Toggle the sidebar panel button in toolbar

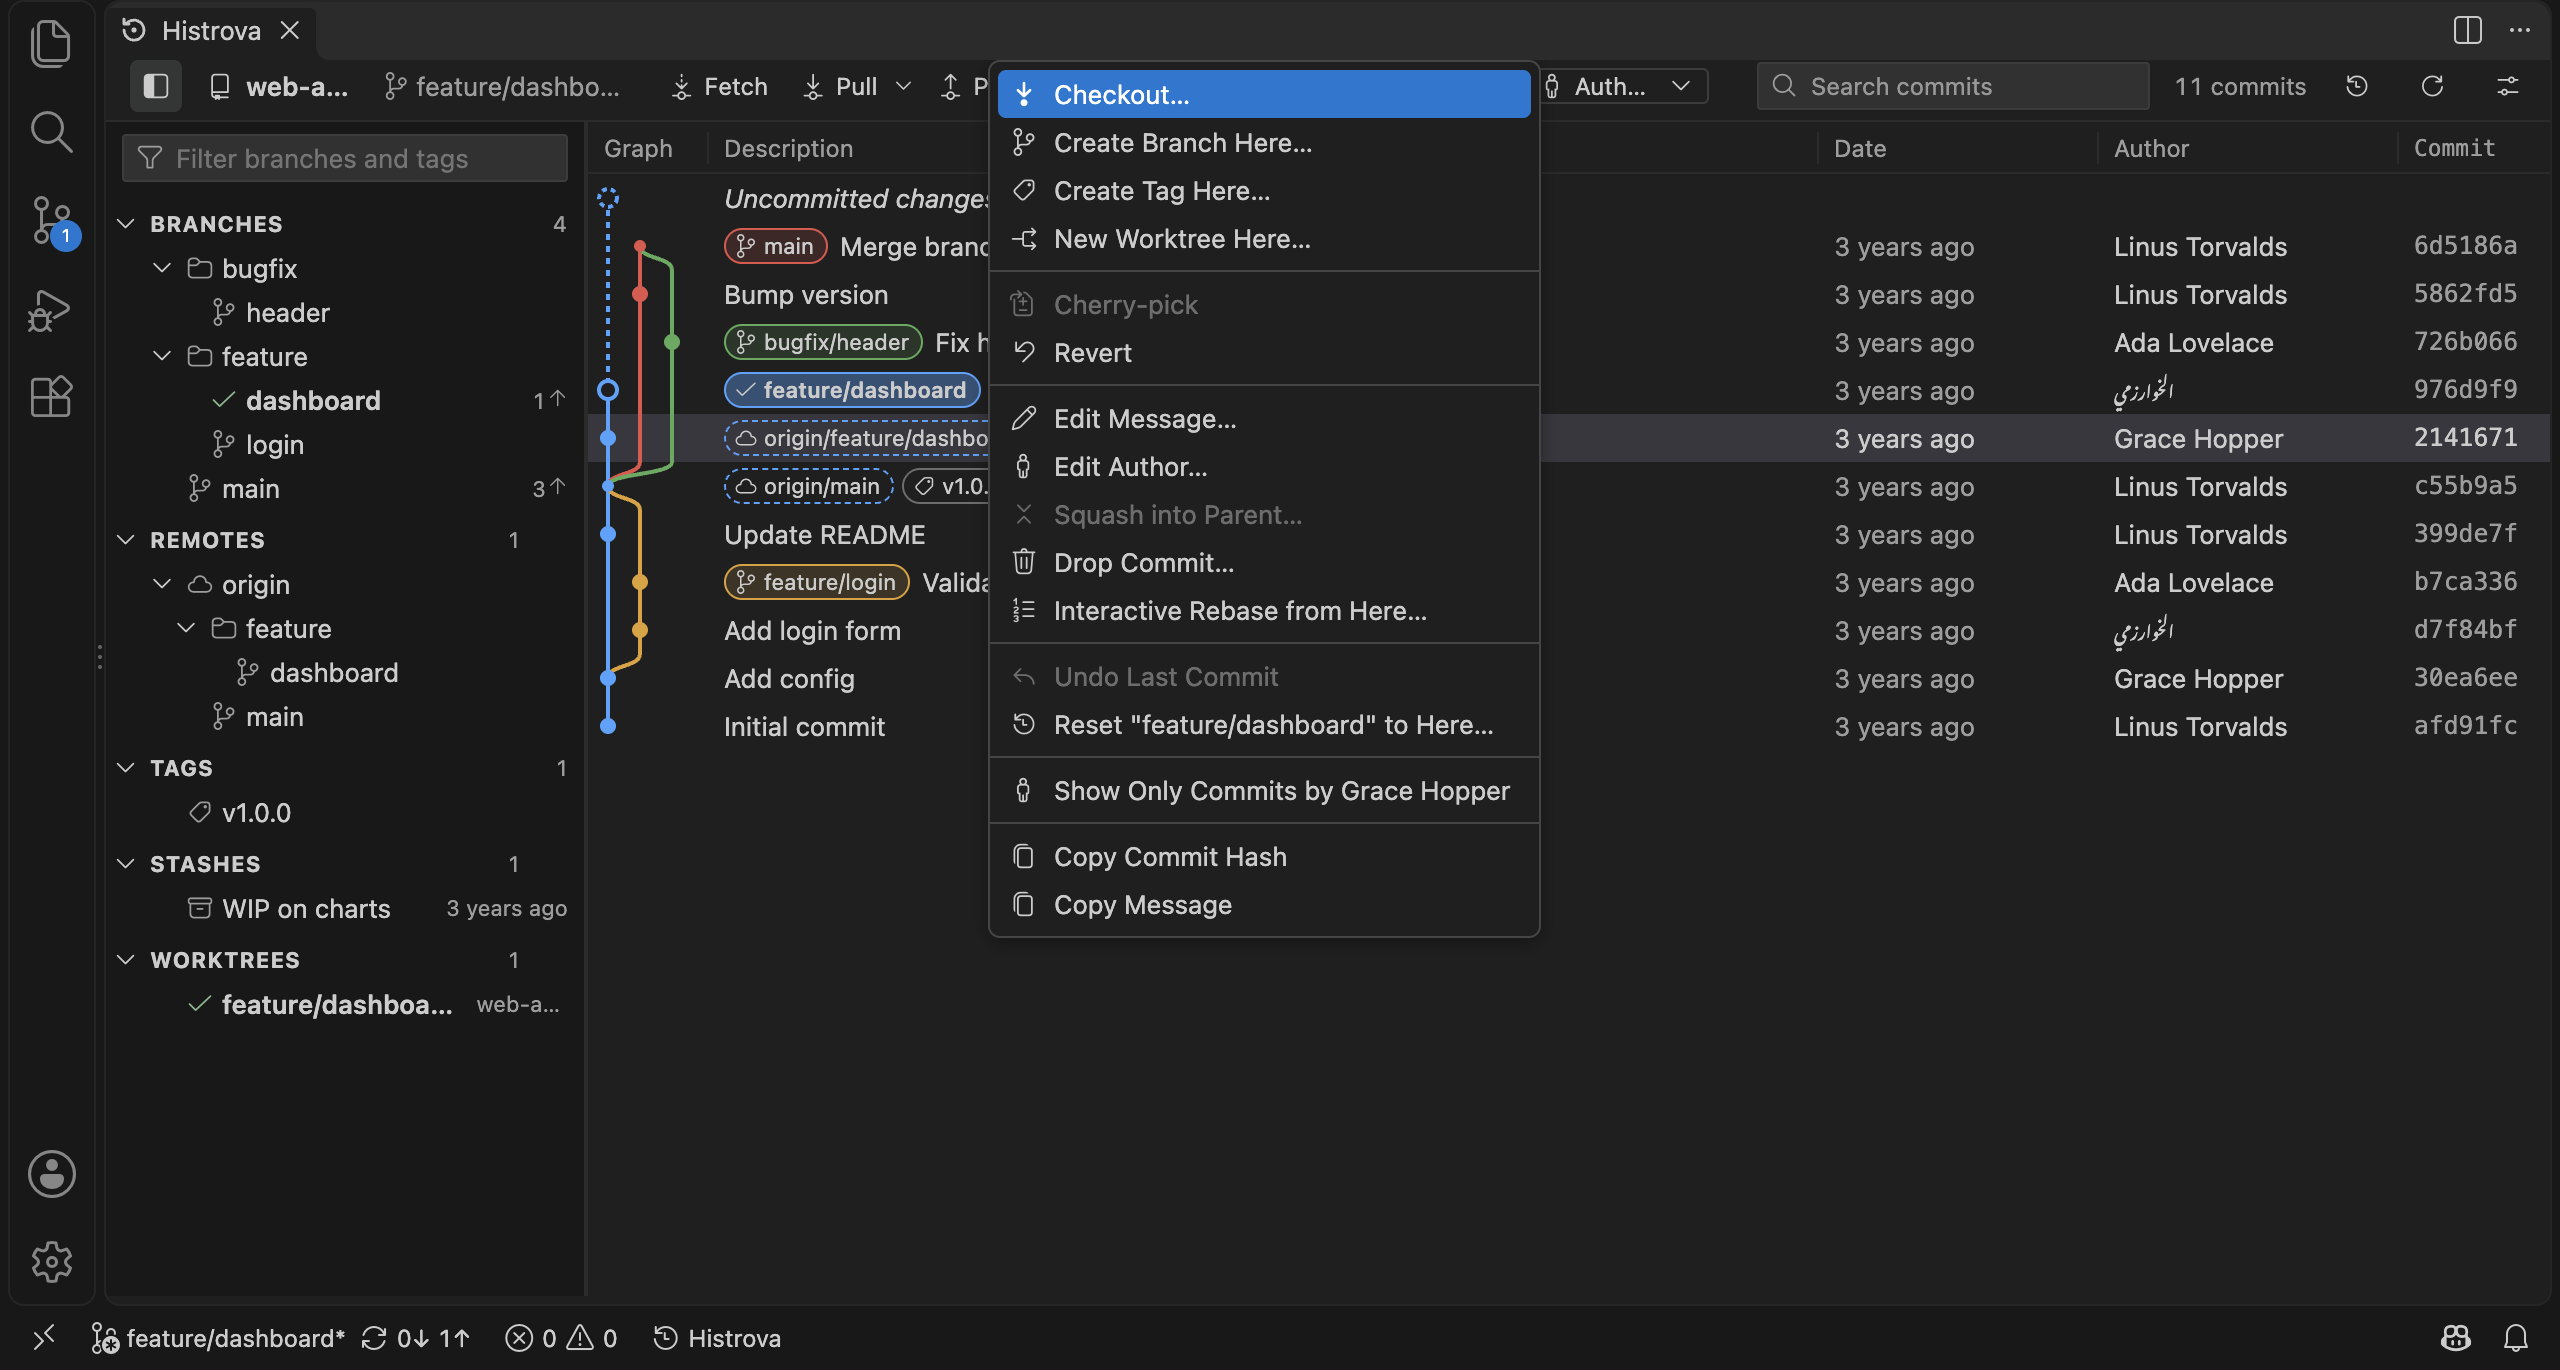click(156, 86)
